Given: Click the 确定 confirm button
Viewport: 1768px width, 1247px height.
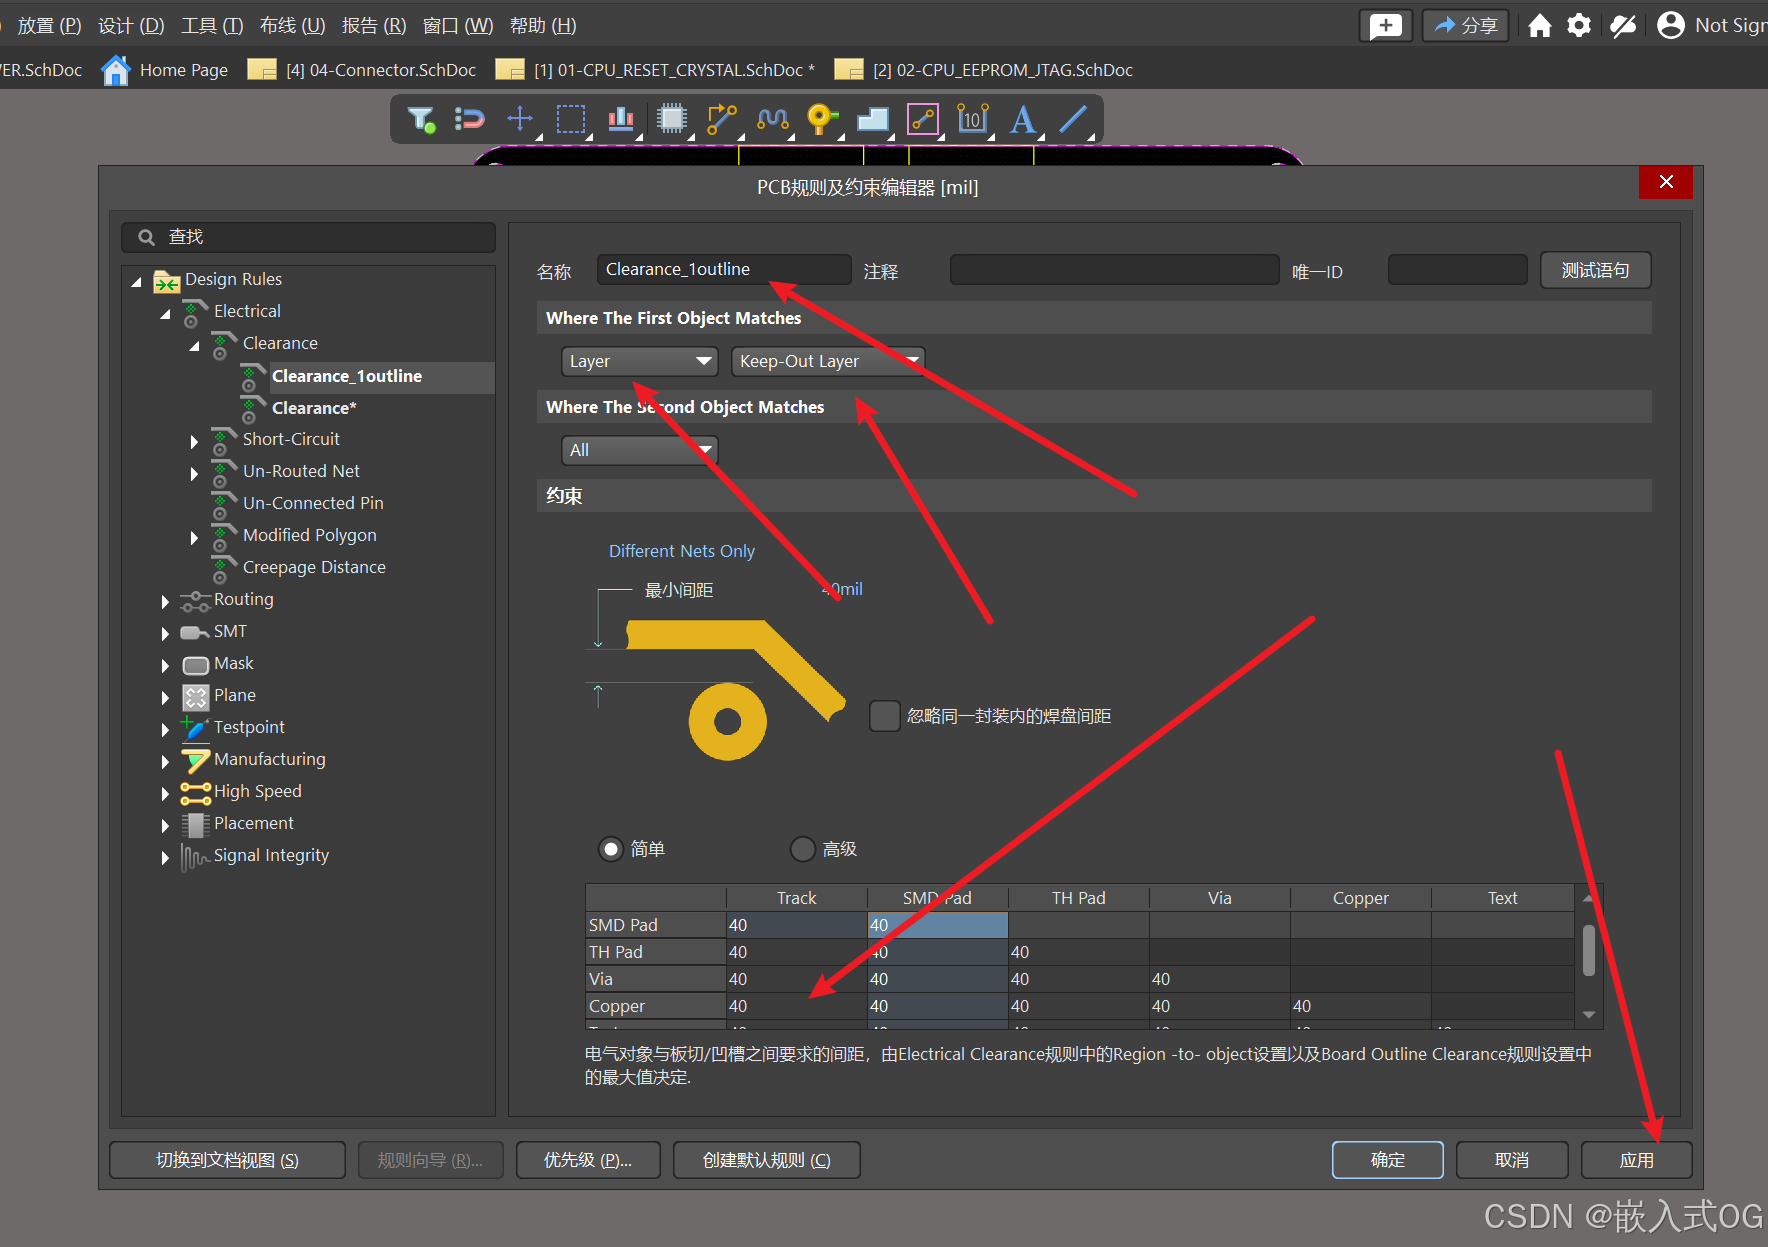Looking at the screenshot, I should click(1388, 1160).
